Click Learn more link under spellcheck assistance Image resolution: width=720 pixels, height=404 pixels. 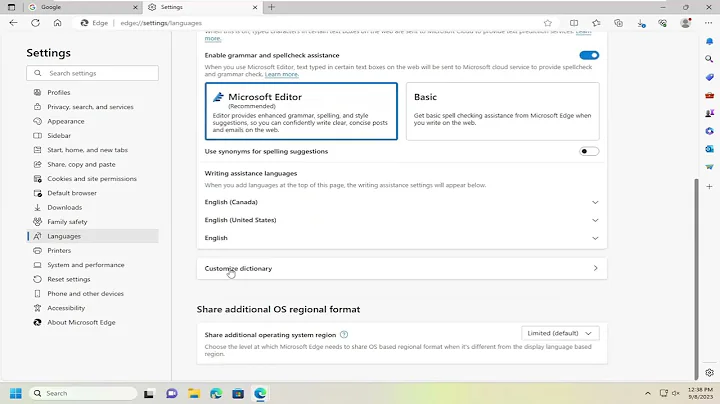click(x=281, y=74)
